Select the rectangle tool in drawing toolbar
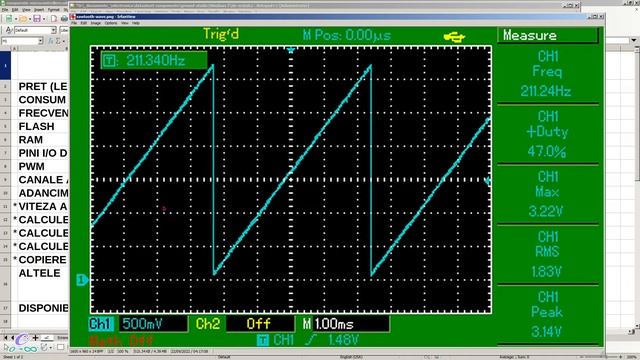This screenshot has height=360, width=640. click(x=61, y=348)
